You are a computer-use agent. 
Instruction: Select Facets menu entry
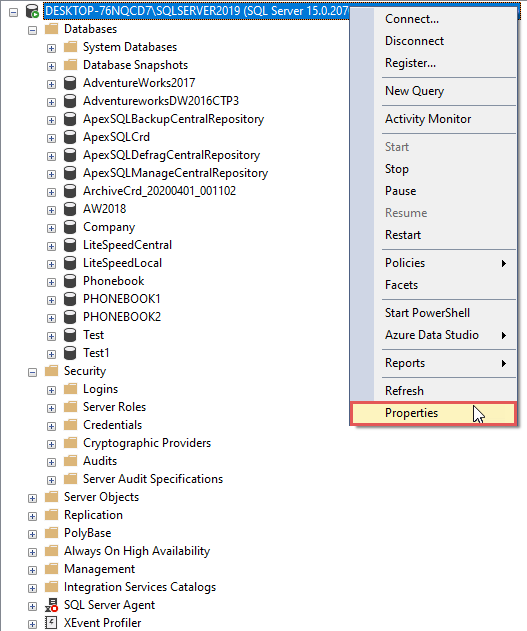(x=433, y=285)
